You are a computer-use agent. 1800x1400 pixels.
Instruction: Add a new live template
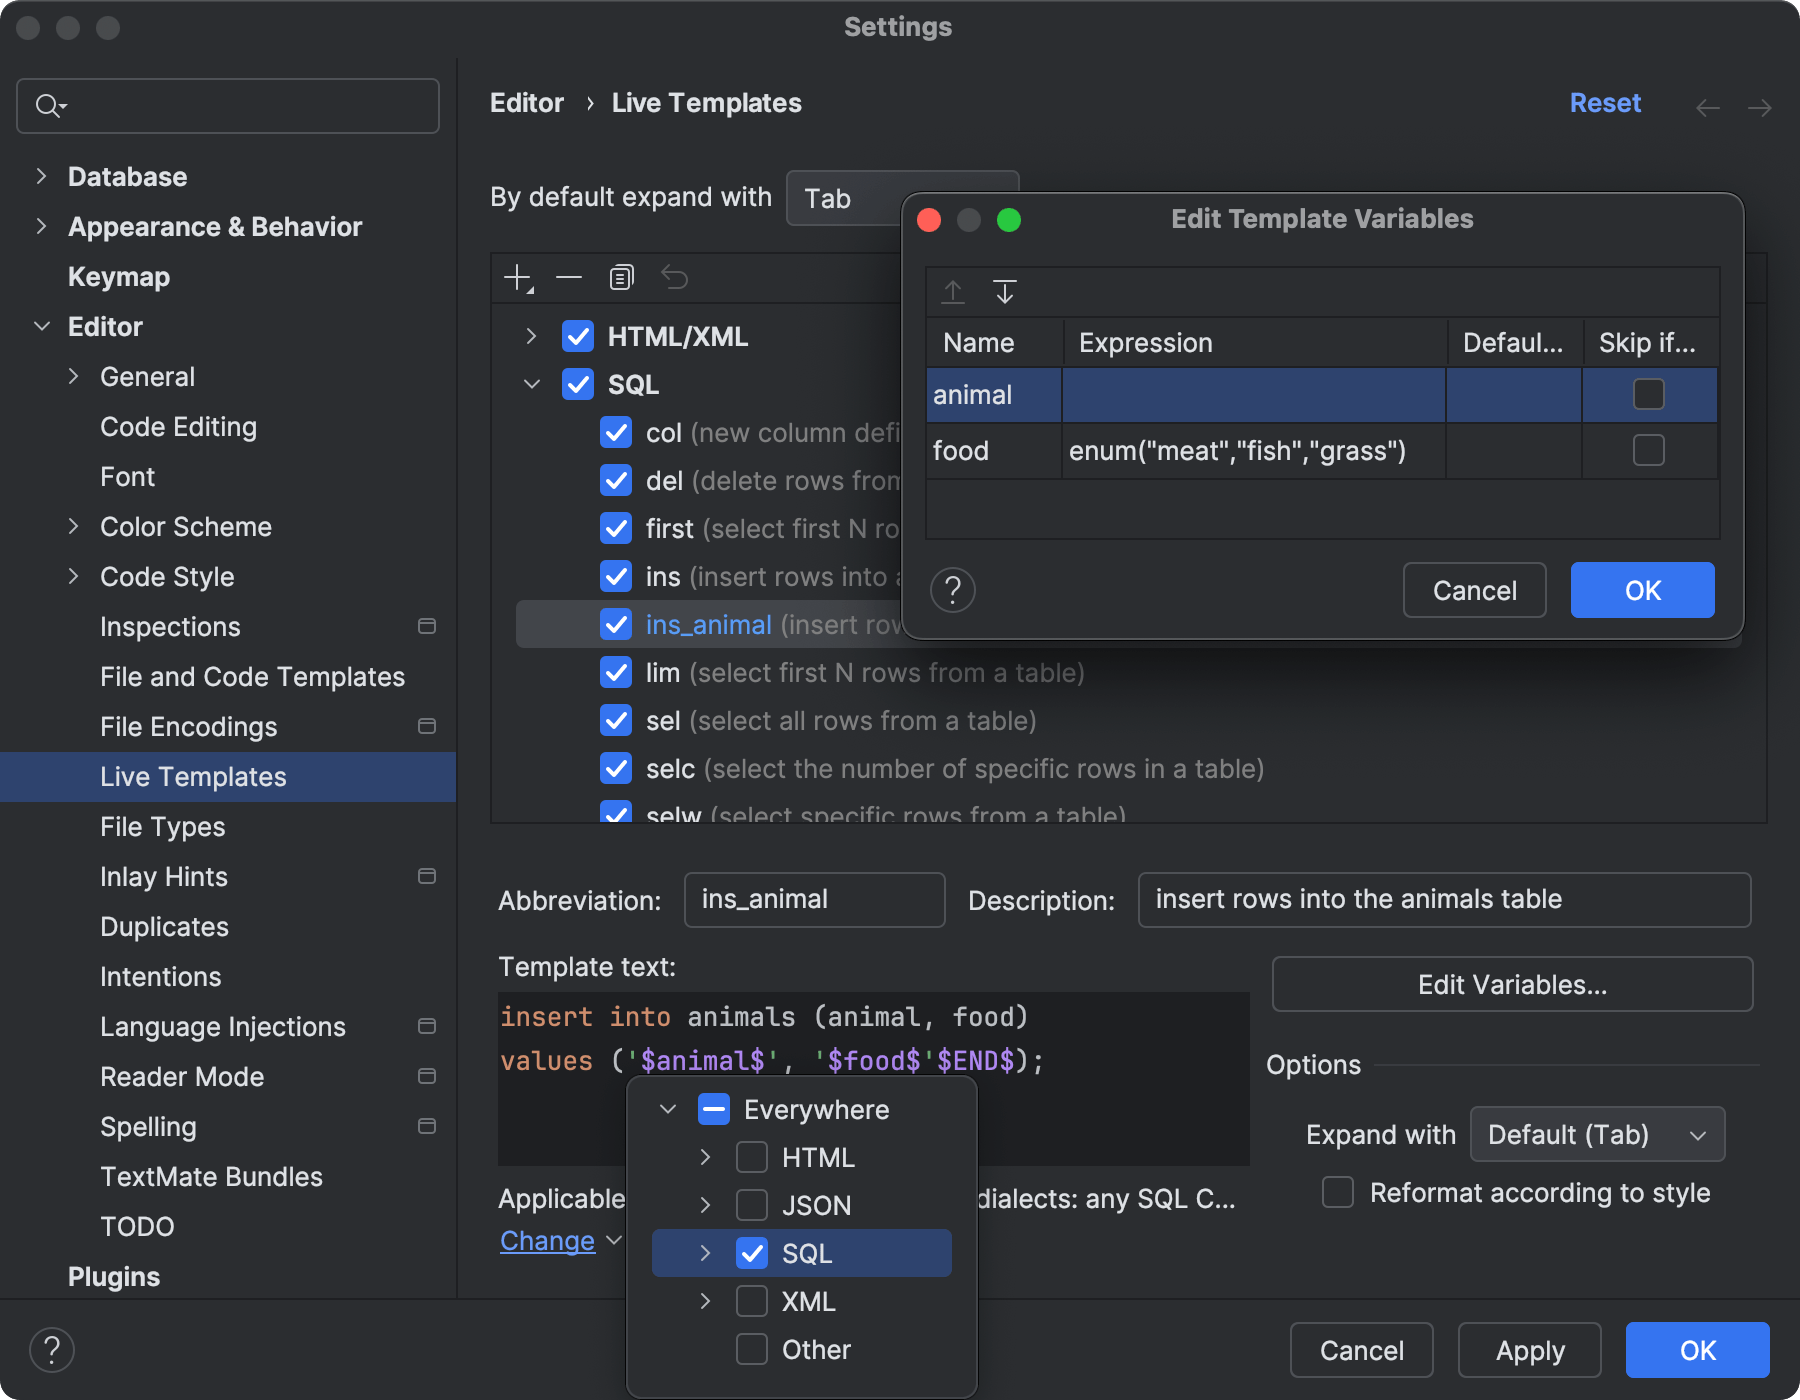pyautogui.click(x=517, y=277)
